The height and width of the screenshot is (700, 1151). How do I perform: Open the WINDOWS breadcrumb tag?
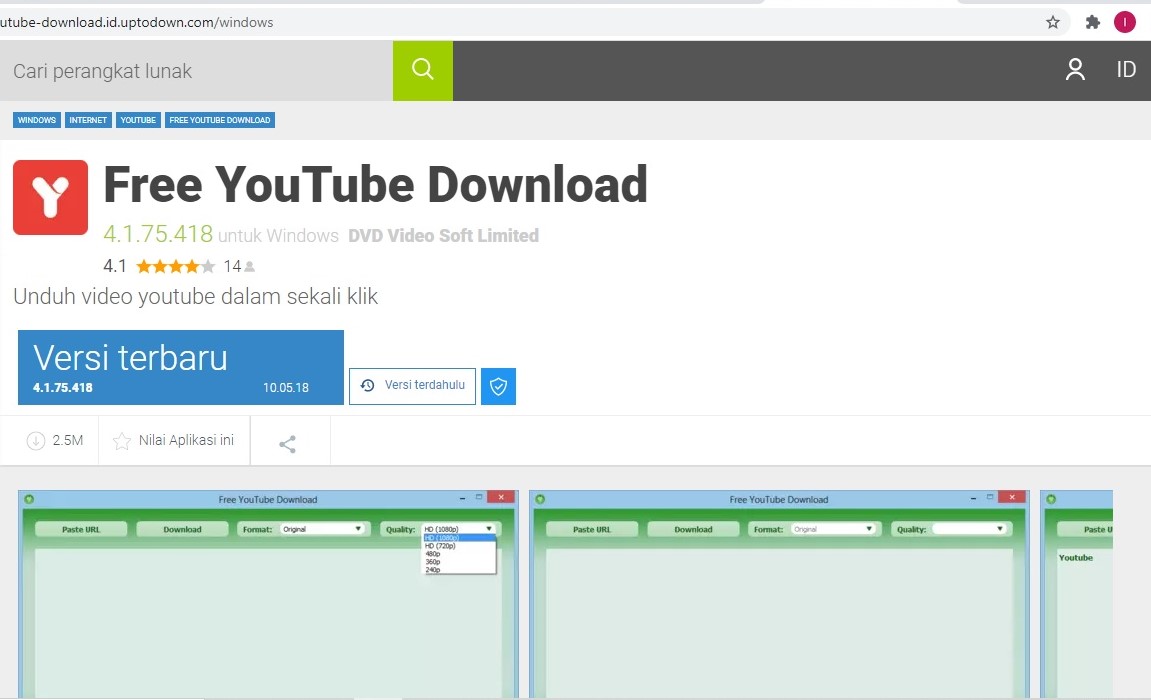[37, 120]
